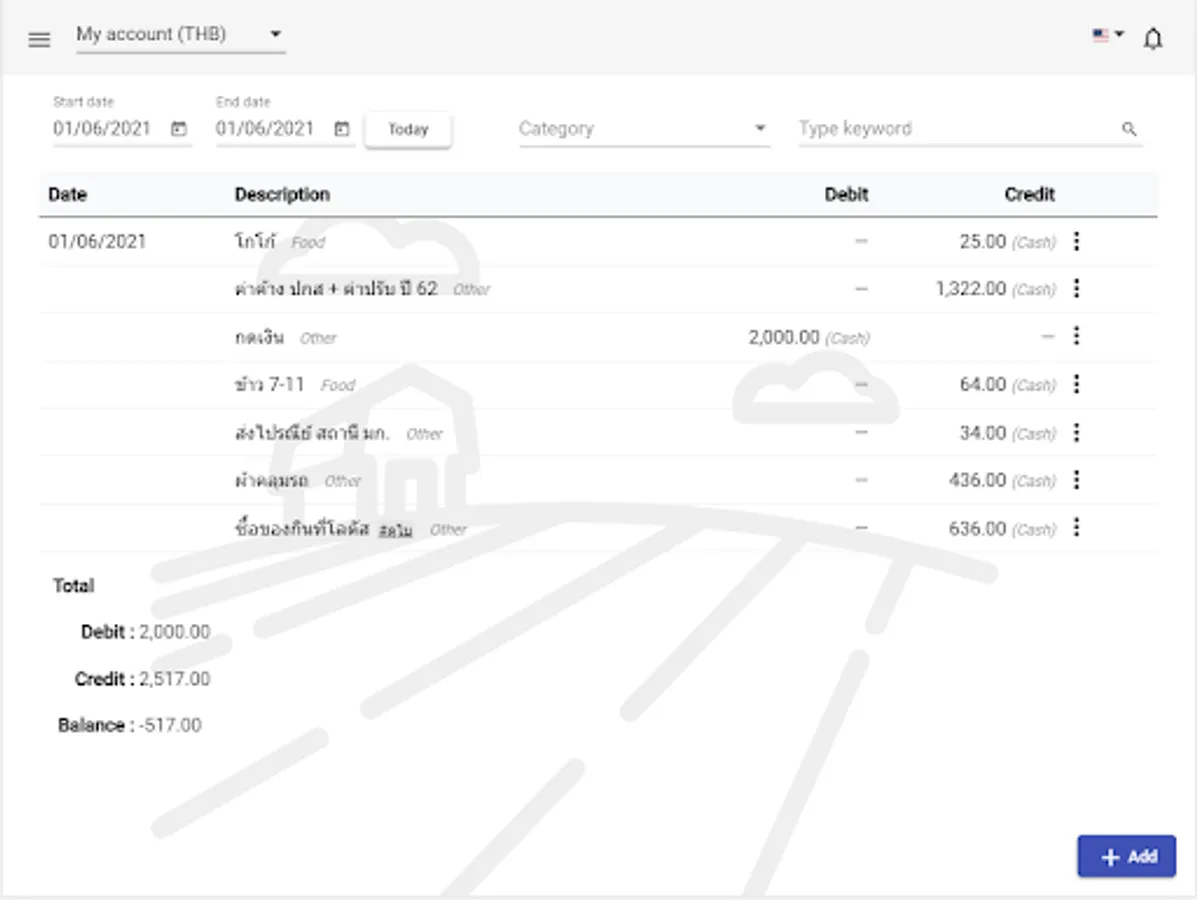Open more options for the 34.00 row
Image resolution: width=1197 pixels, height=900 pixels.
pos(1076,433)
